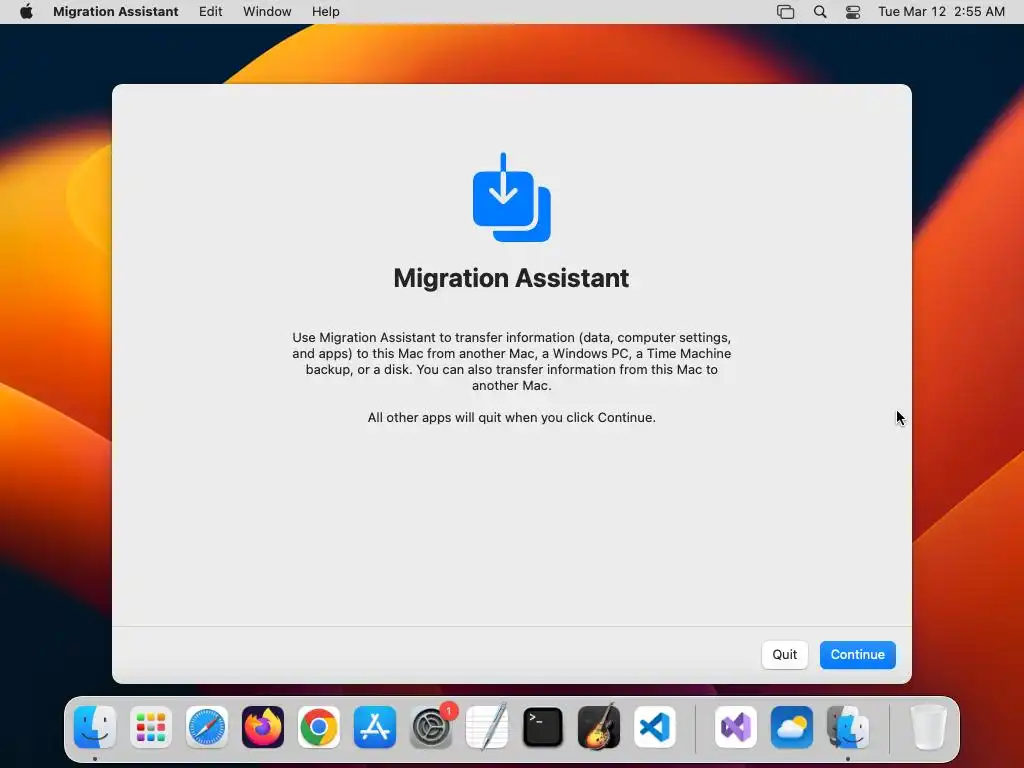Click the Migration Assistant download icon

click(x=511, y=197)
